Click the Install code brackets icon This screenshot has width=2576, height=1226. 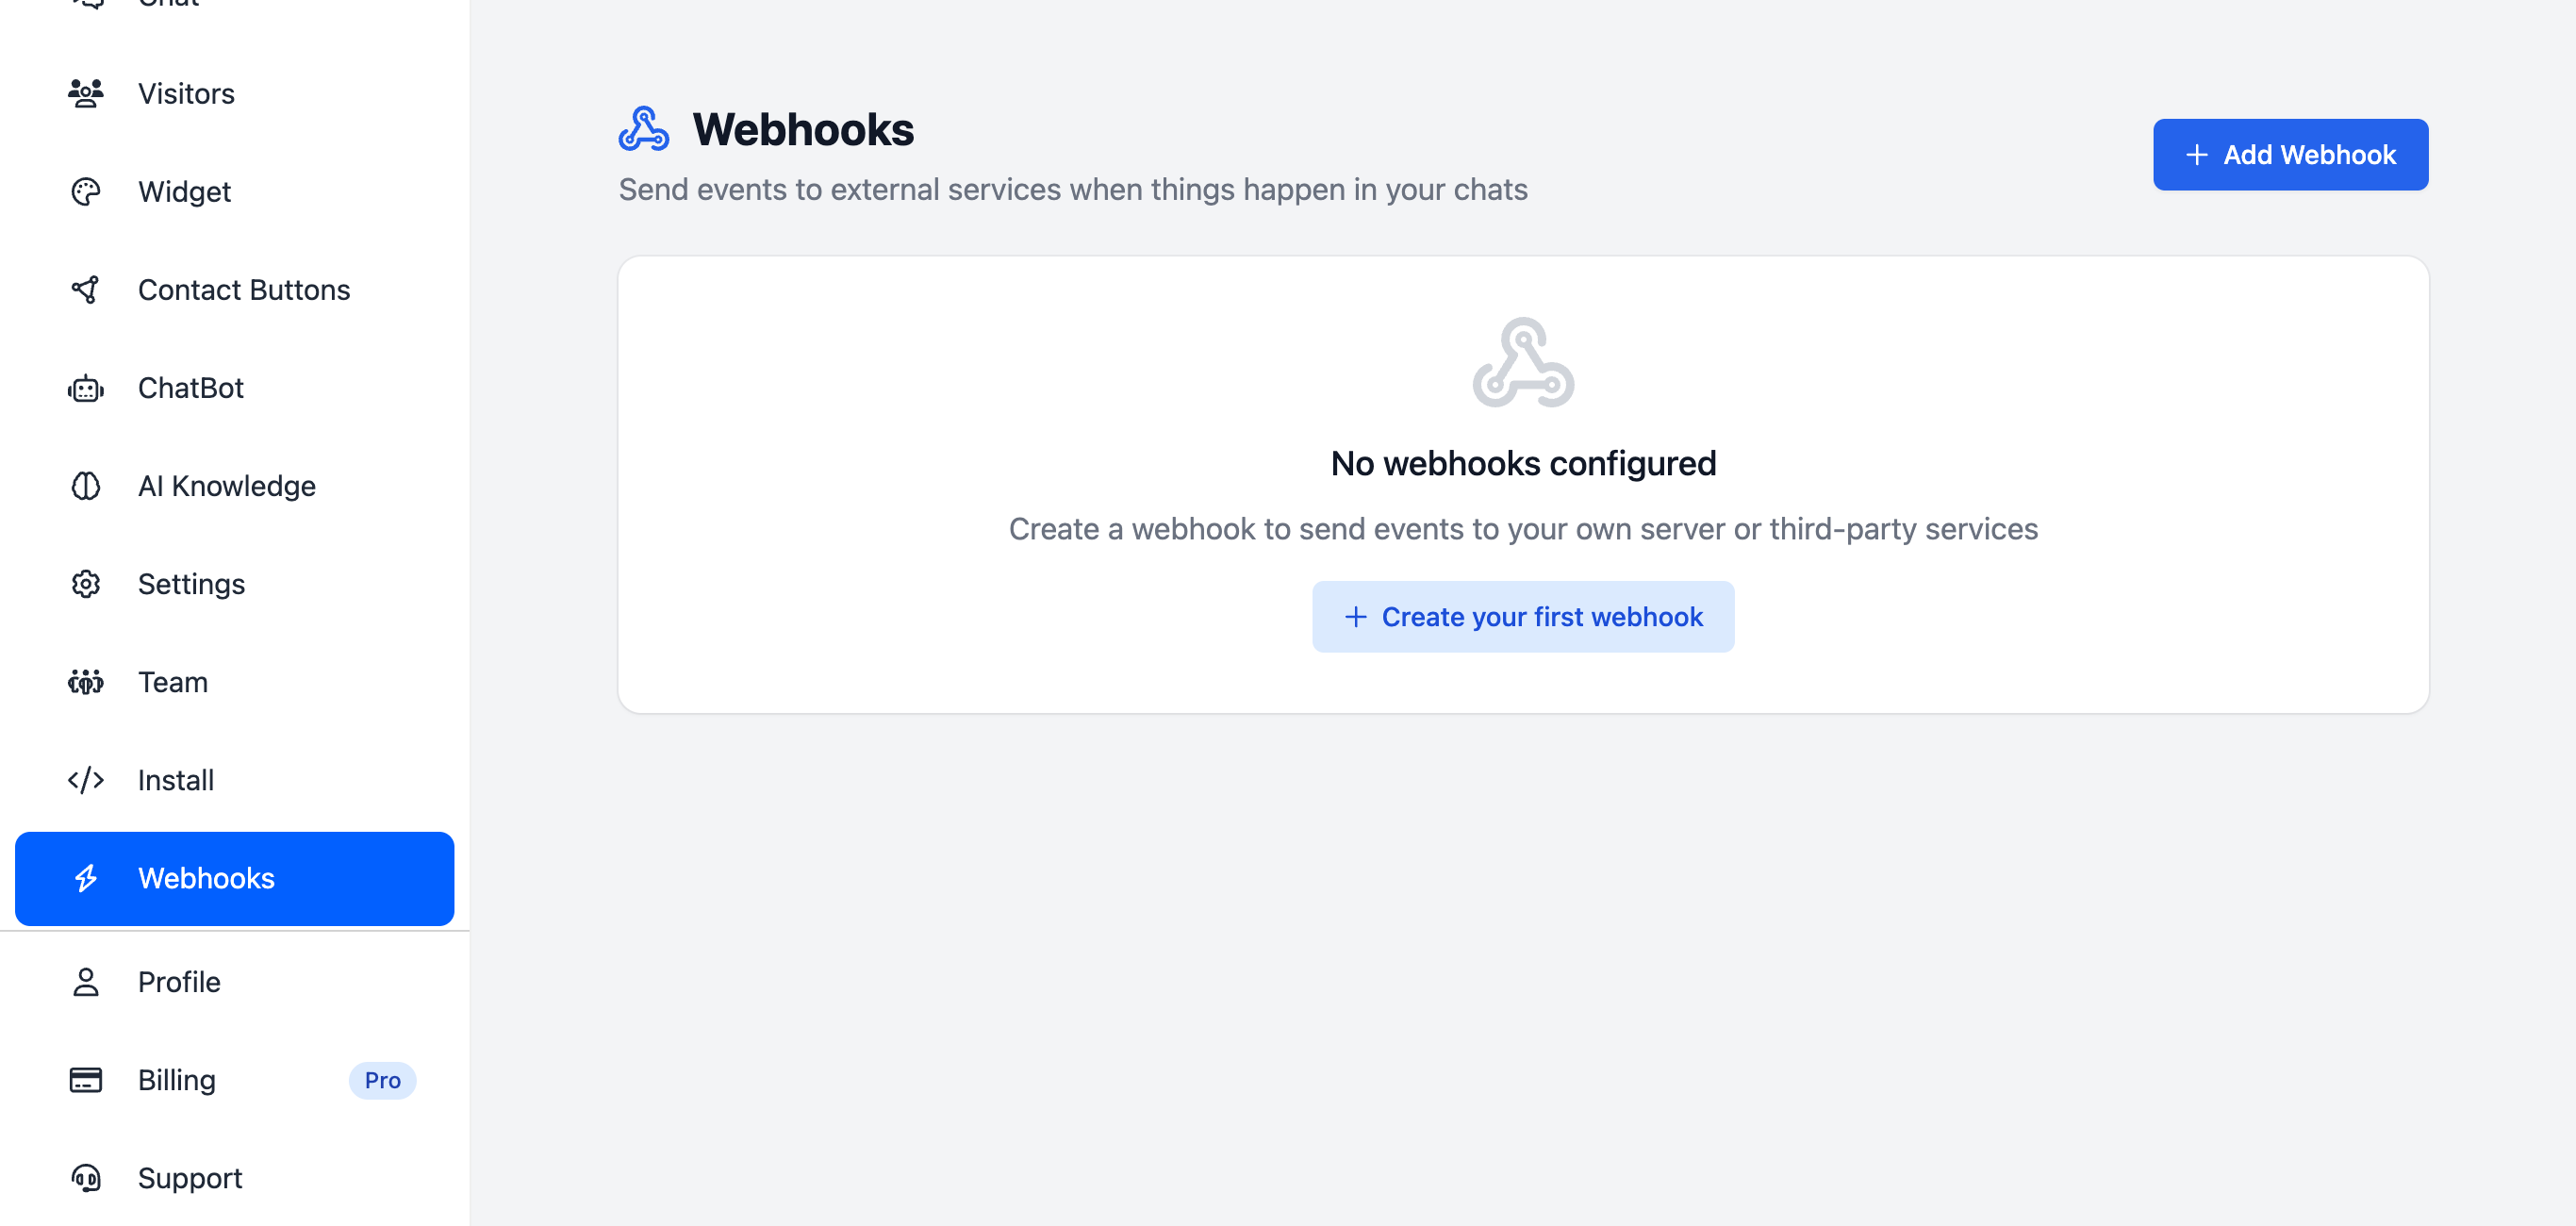86,780
